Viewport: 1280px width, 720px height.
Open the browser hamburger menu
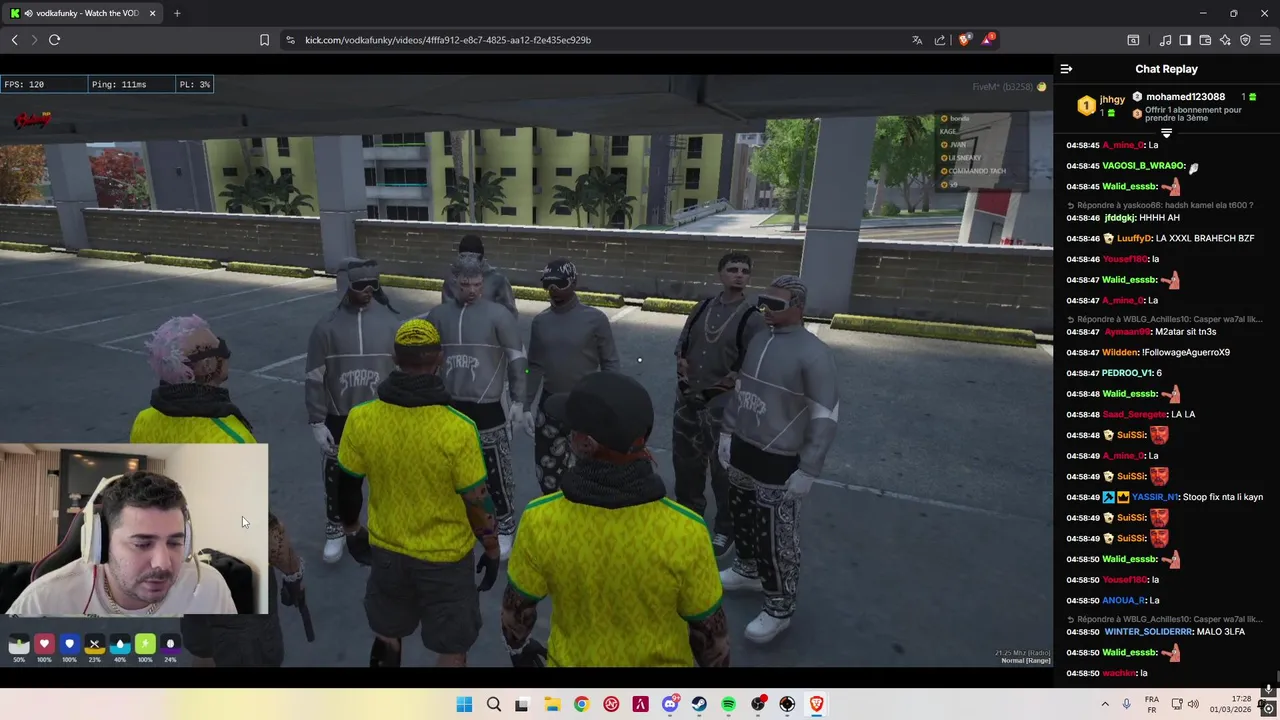click(1265, 40)
